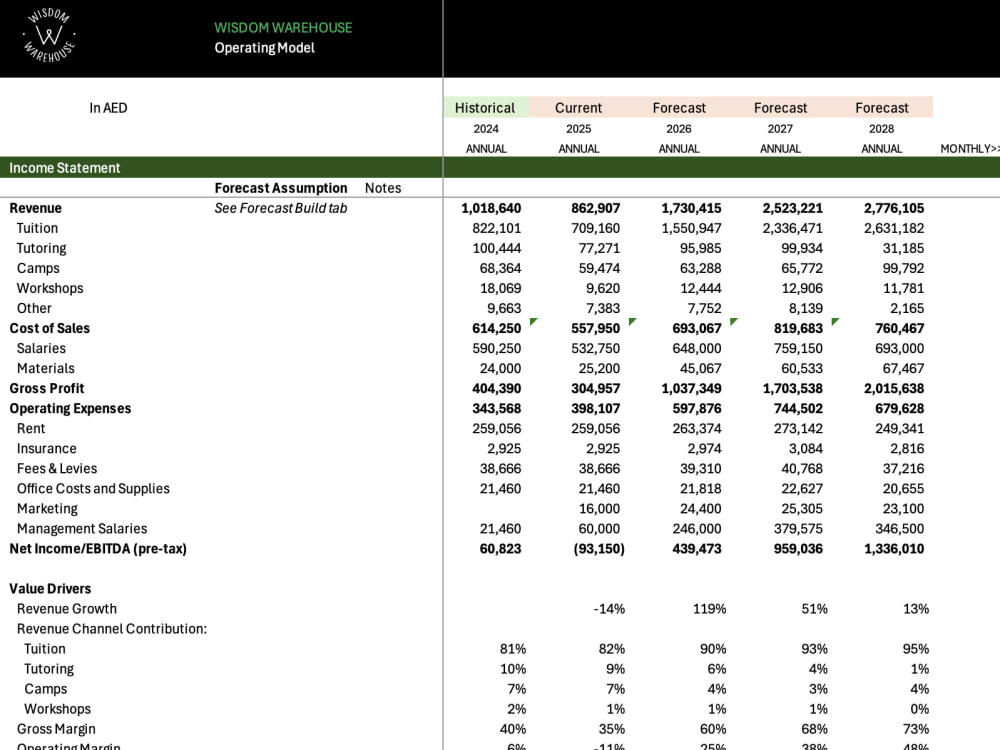
Task: Click the Forecast Assumption column header
Action: coord(281,188)
